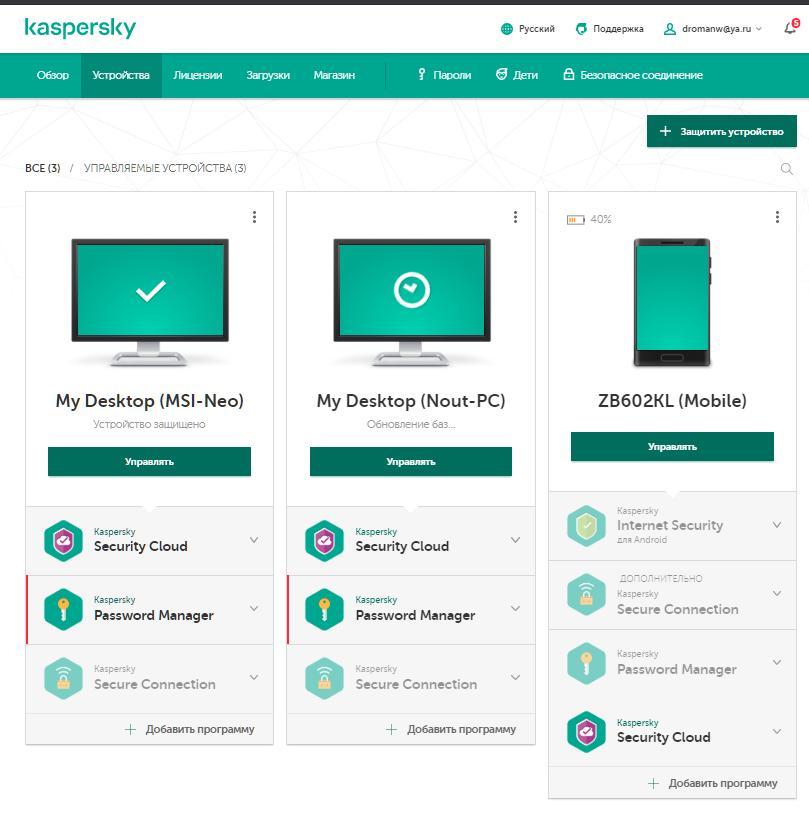Click Защитить устройство button
Image resolution: width=809 pixels, height=813 pixels.
point(721,131)
